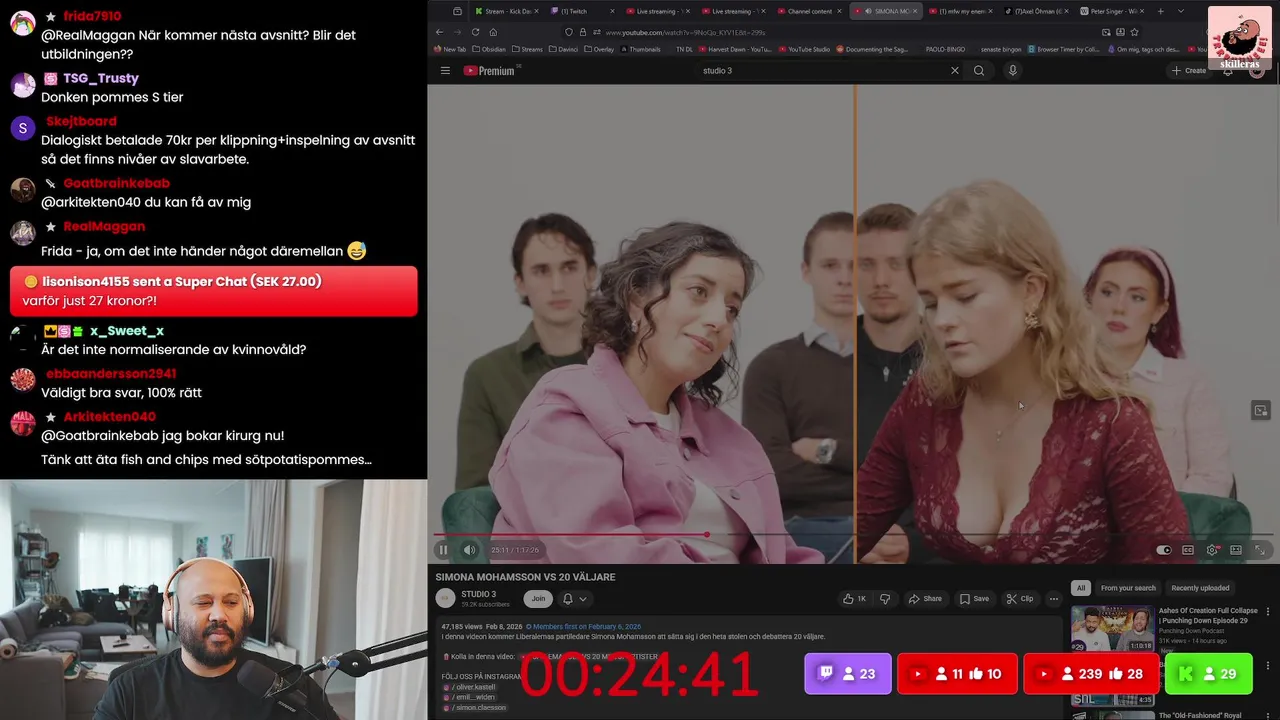Open the player settings gear

click(x=1212, y=550)
